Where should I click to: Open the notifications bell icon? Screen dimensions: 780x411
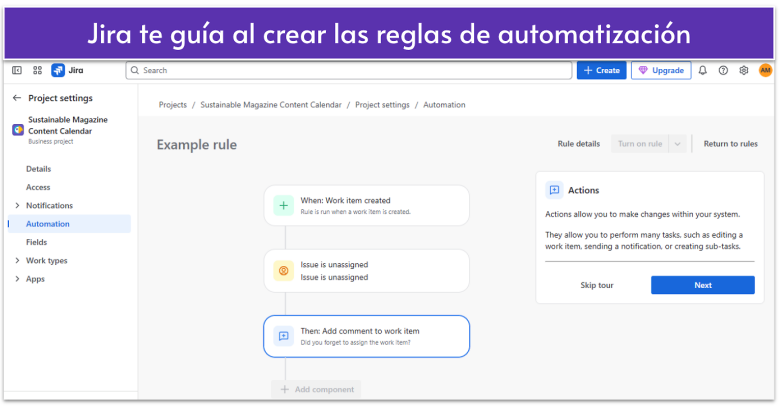pos(702,71)
